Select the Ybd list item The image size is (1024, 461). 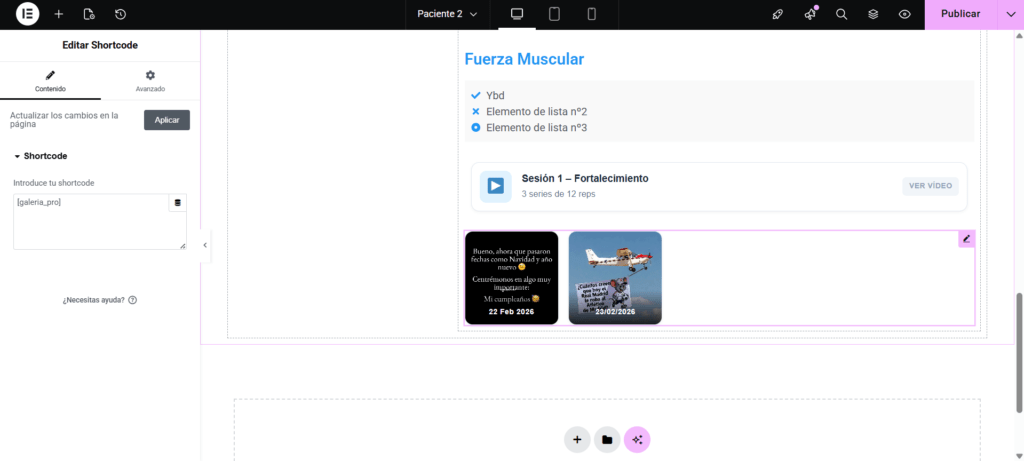(495, 95)
